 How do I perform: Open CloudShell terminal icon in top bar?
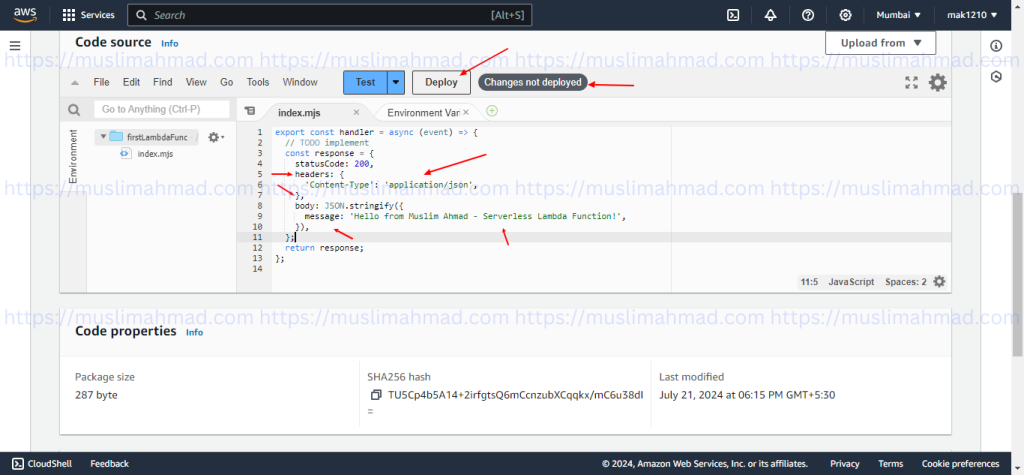pyautogui.click(x=733, y=15)
